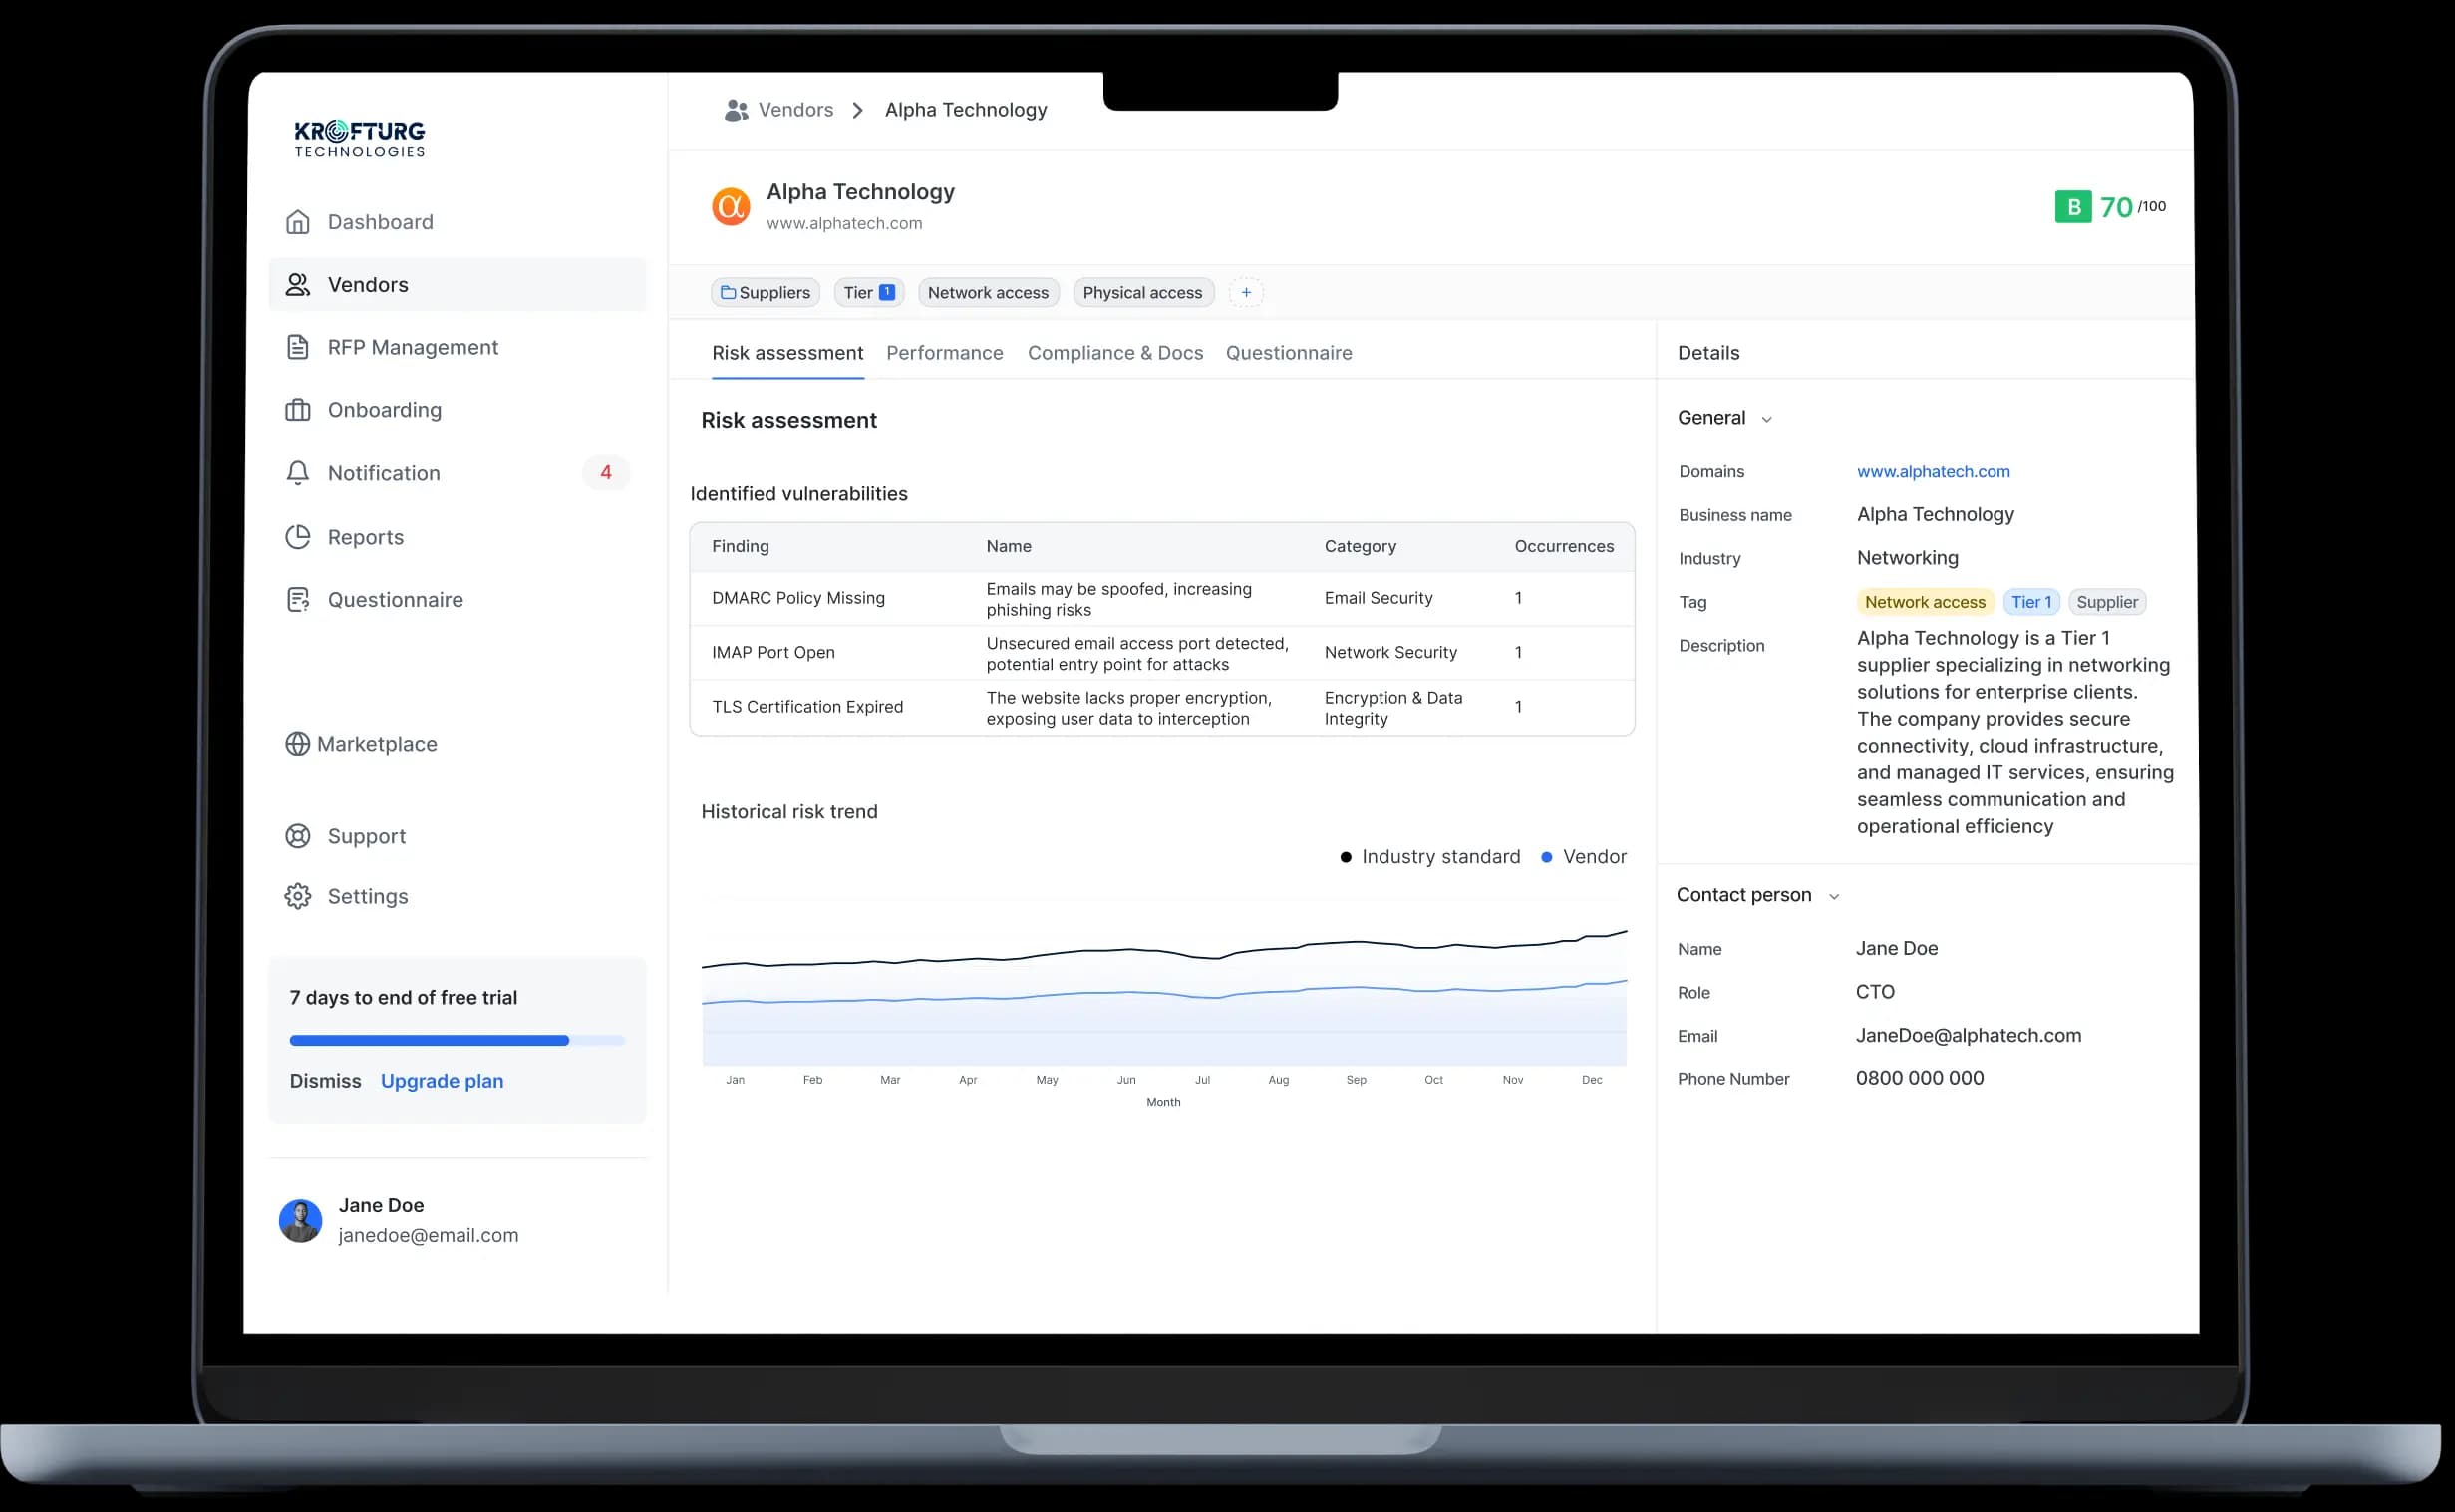
Task: Click the Email Security category cell
Action: pos(1378,598)
